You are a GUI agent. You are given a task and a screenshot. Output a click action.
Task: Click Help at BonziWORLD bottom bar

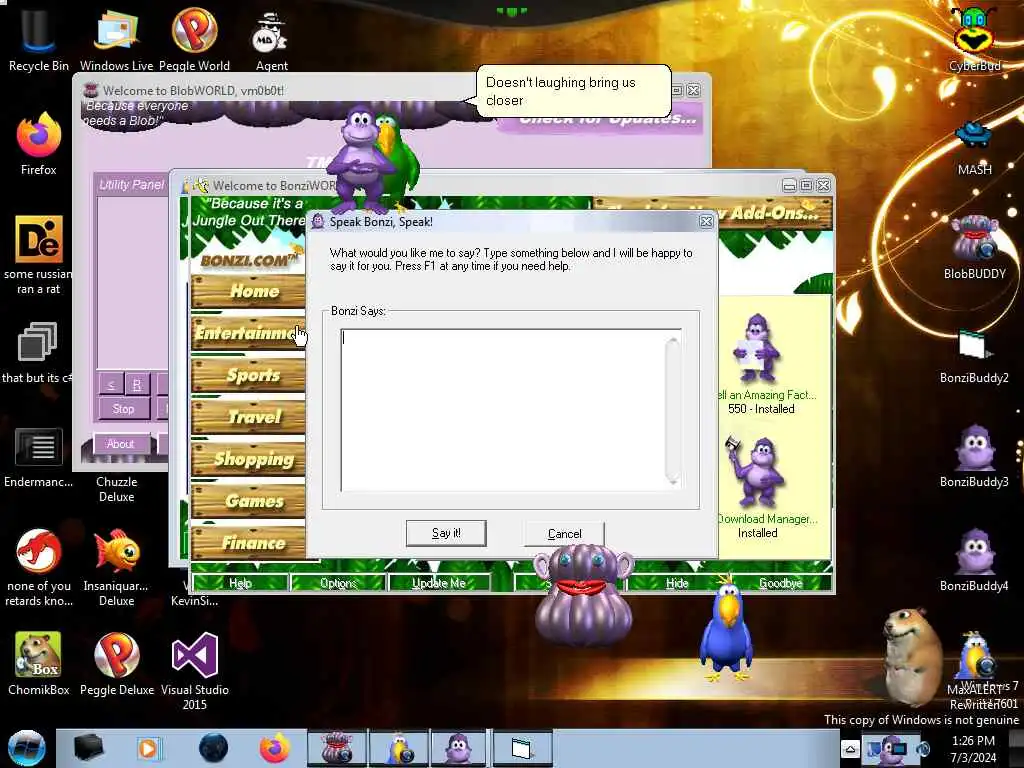[x=240, y=583]
